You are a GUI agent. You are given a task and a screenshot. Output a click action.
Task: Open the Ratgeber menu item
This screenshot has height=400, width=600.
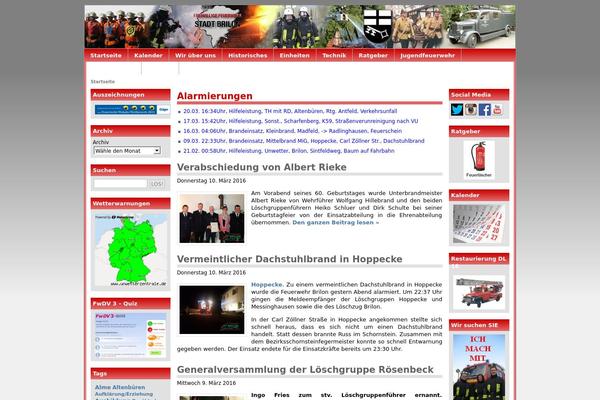[373, 56]
